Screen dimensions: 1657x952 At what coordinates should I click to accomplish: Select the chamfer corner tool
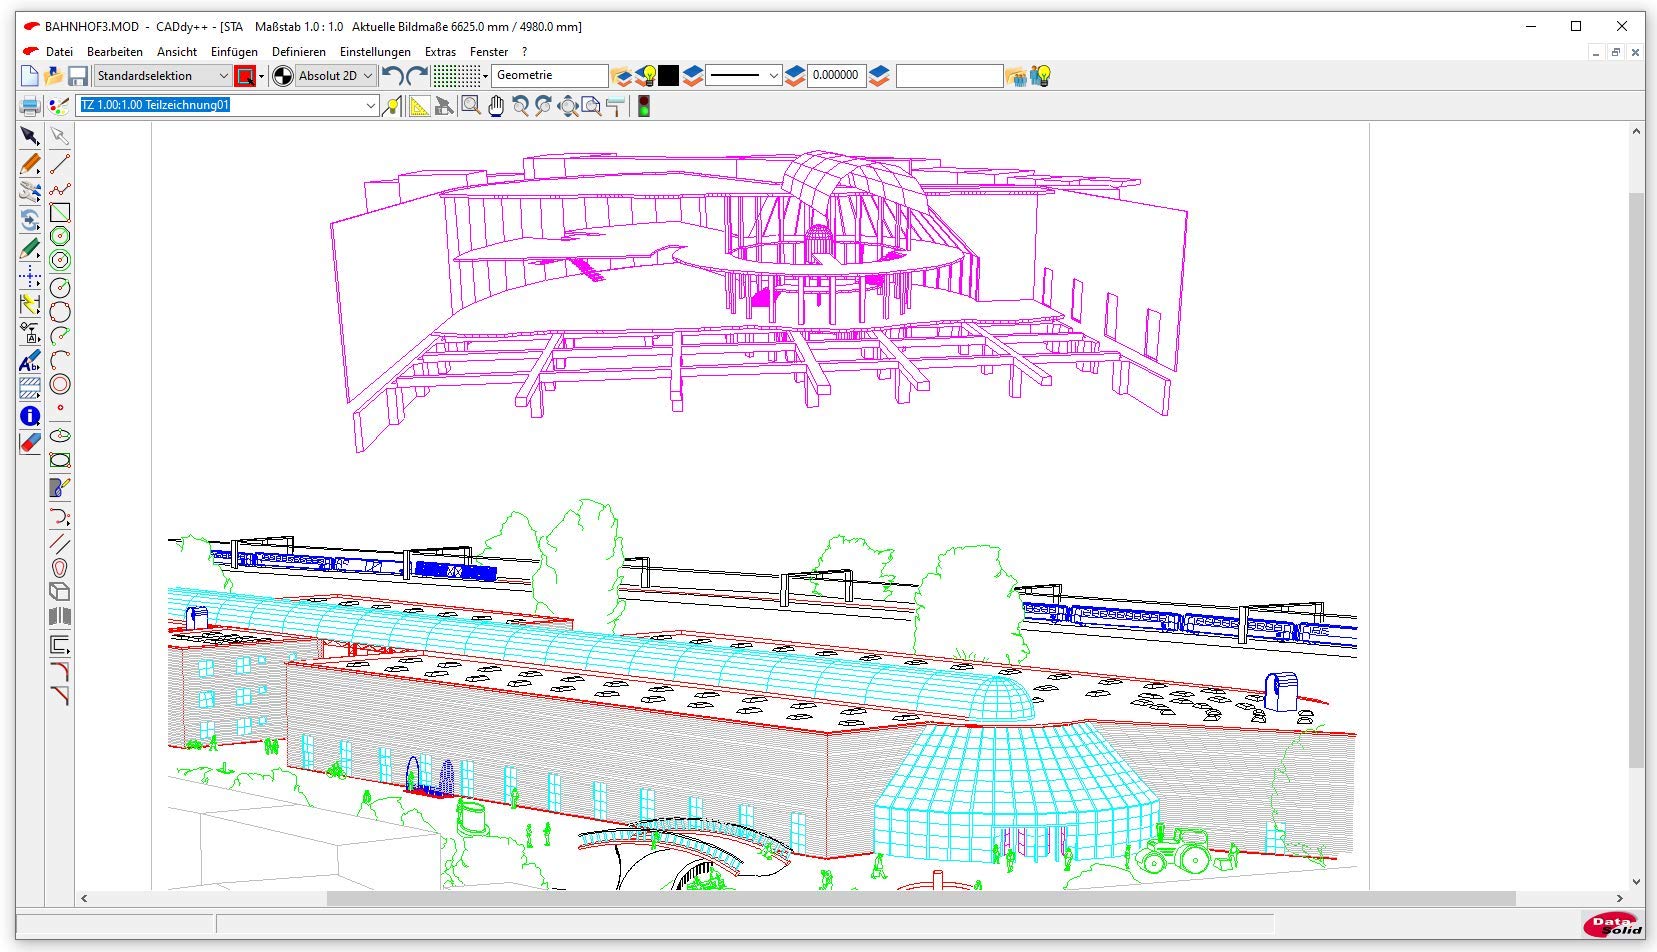coord(60,695)
